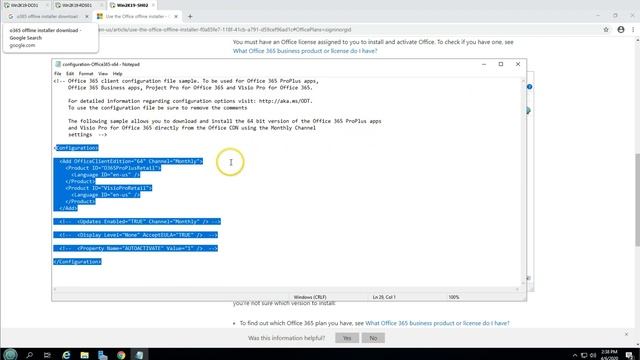Launch Internet Explorer from the taskbar
Image resolution: width=640 pixels, height=360 pixels.
tap(66, 355)
